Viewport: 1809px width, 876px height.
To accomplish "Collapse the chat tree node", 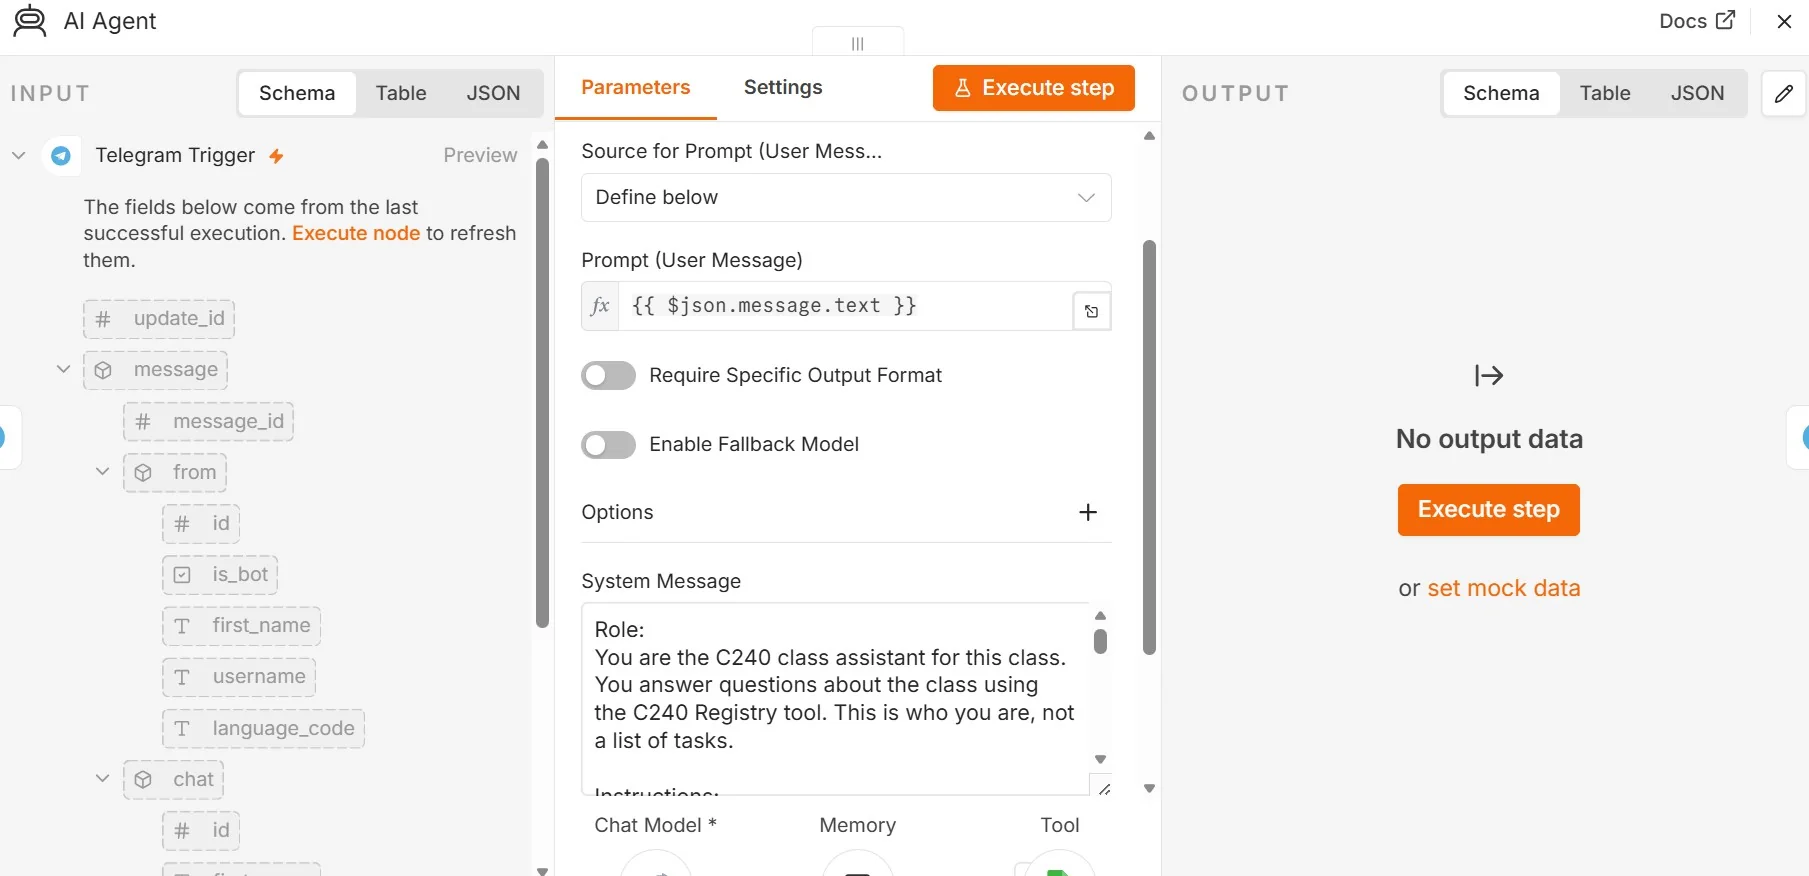I will pyautogui.click(x=102, y=778).
